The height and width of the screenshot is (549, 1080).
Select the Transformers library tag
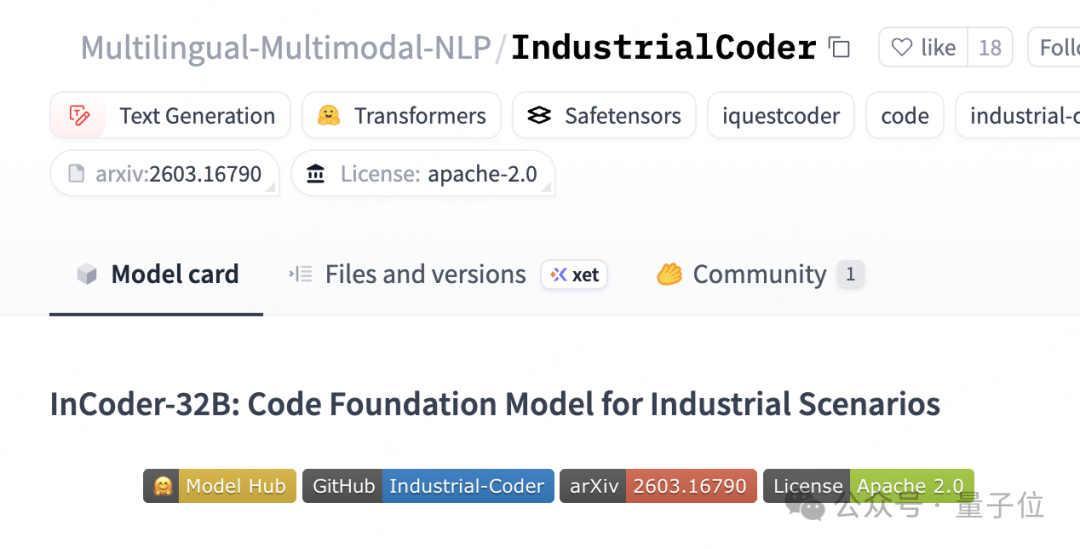point(402,116)
